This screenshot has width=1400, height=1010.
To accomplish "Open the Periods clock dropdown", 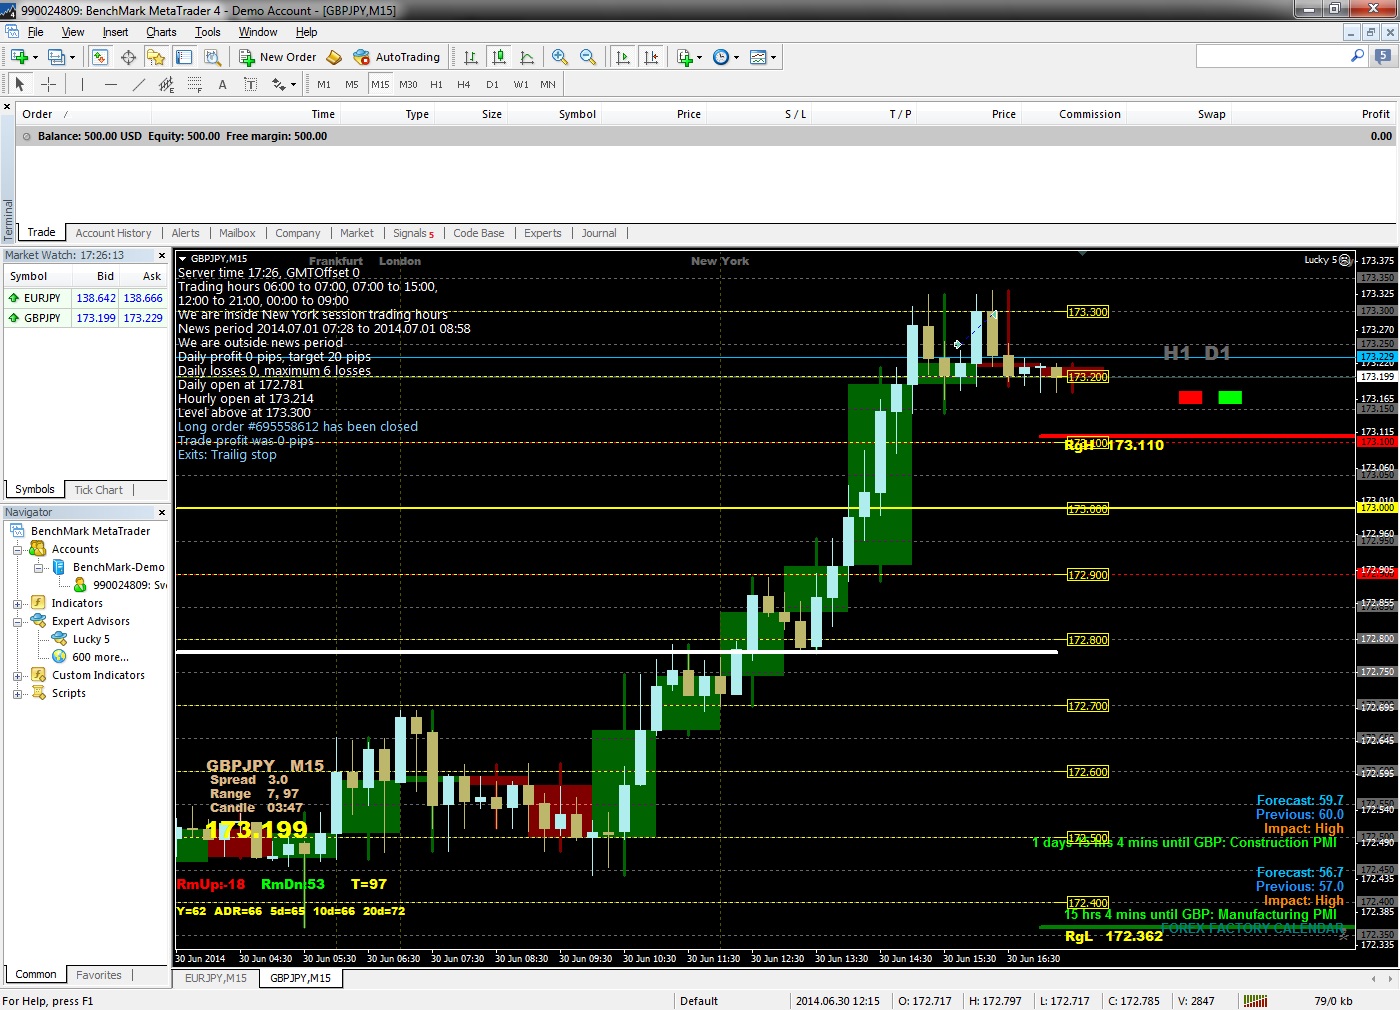I will click(x=726, y=57).
